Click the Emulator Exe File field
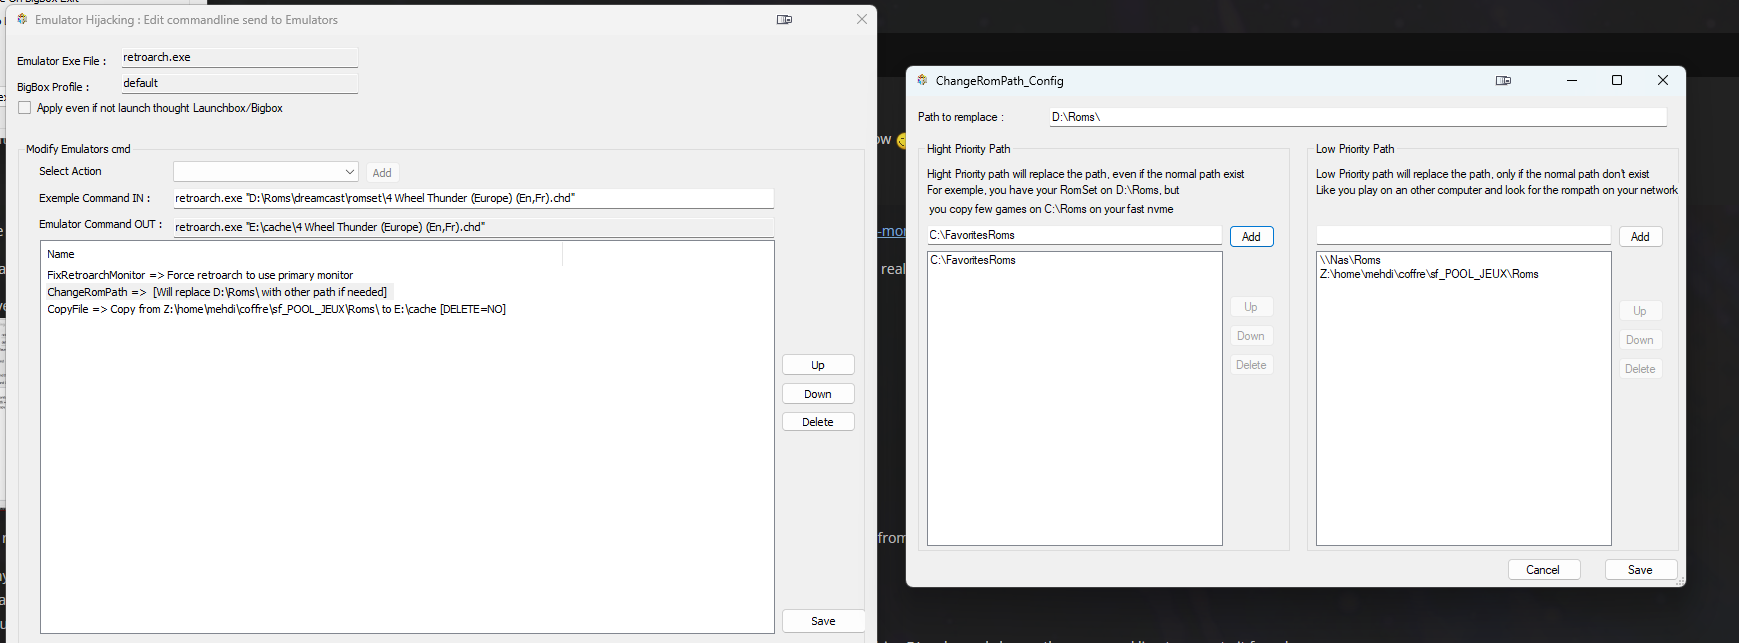This screenshot has height=643, width=1739. point(239,58)
